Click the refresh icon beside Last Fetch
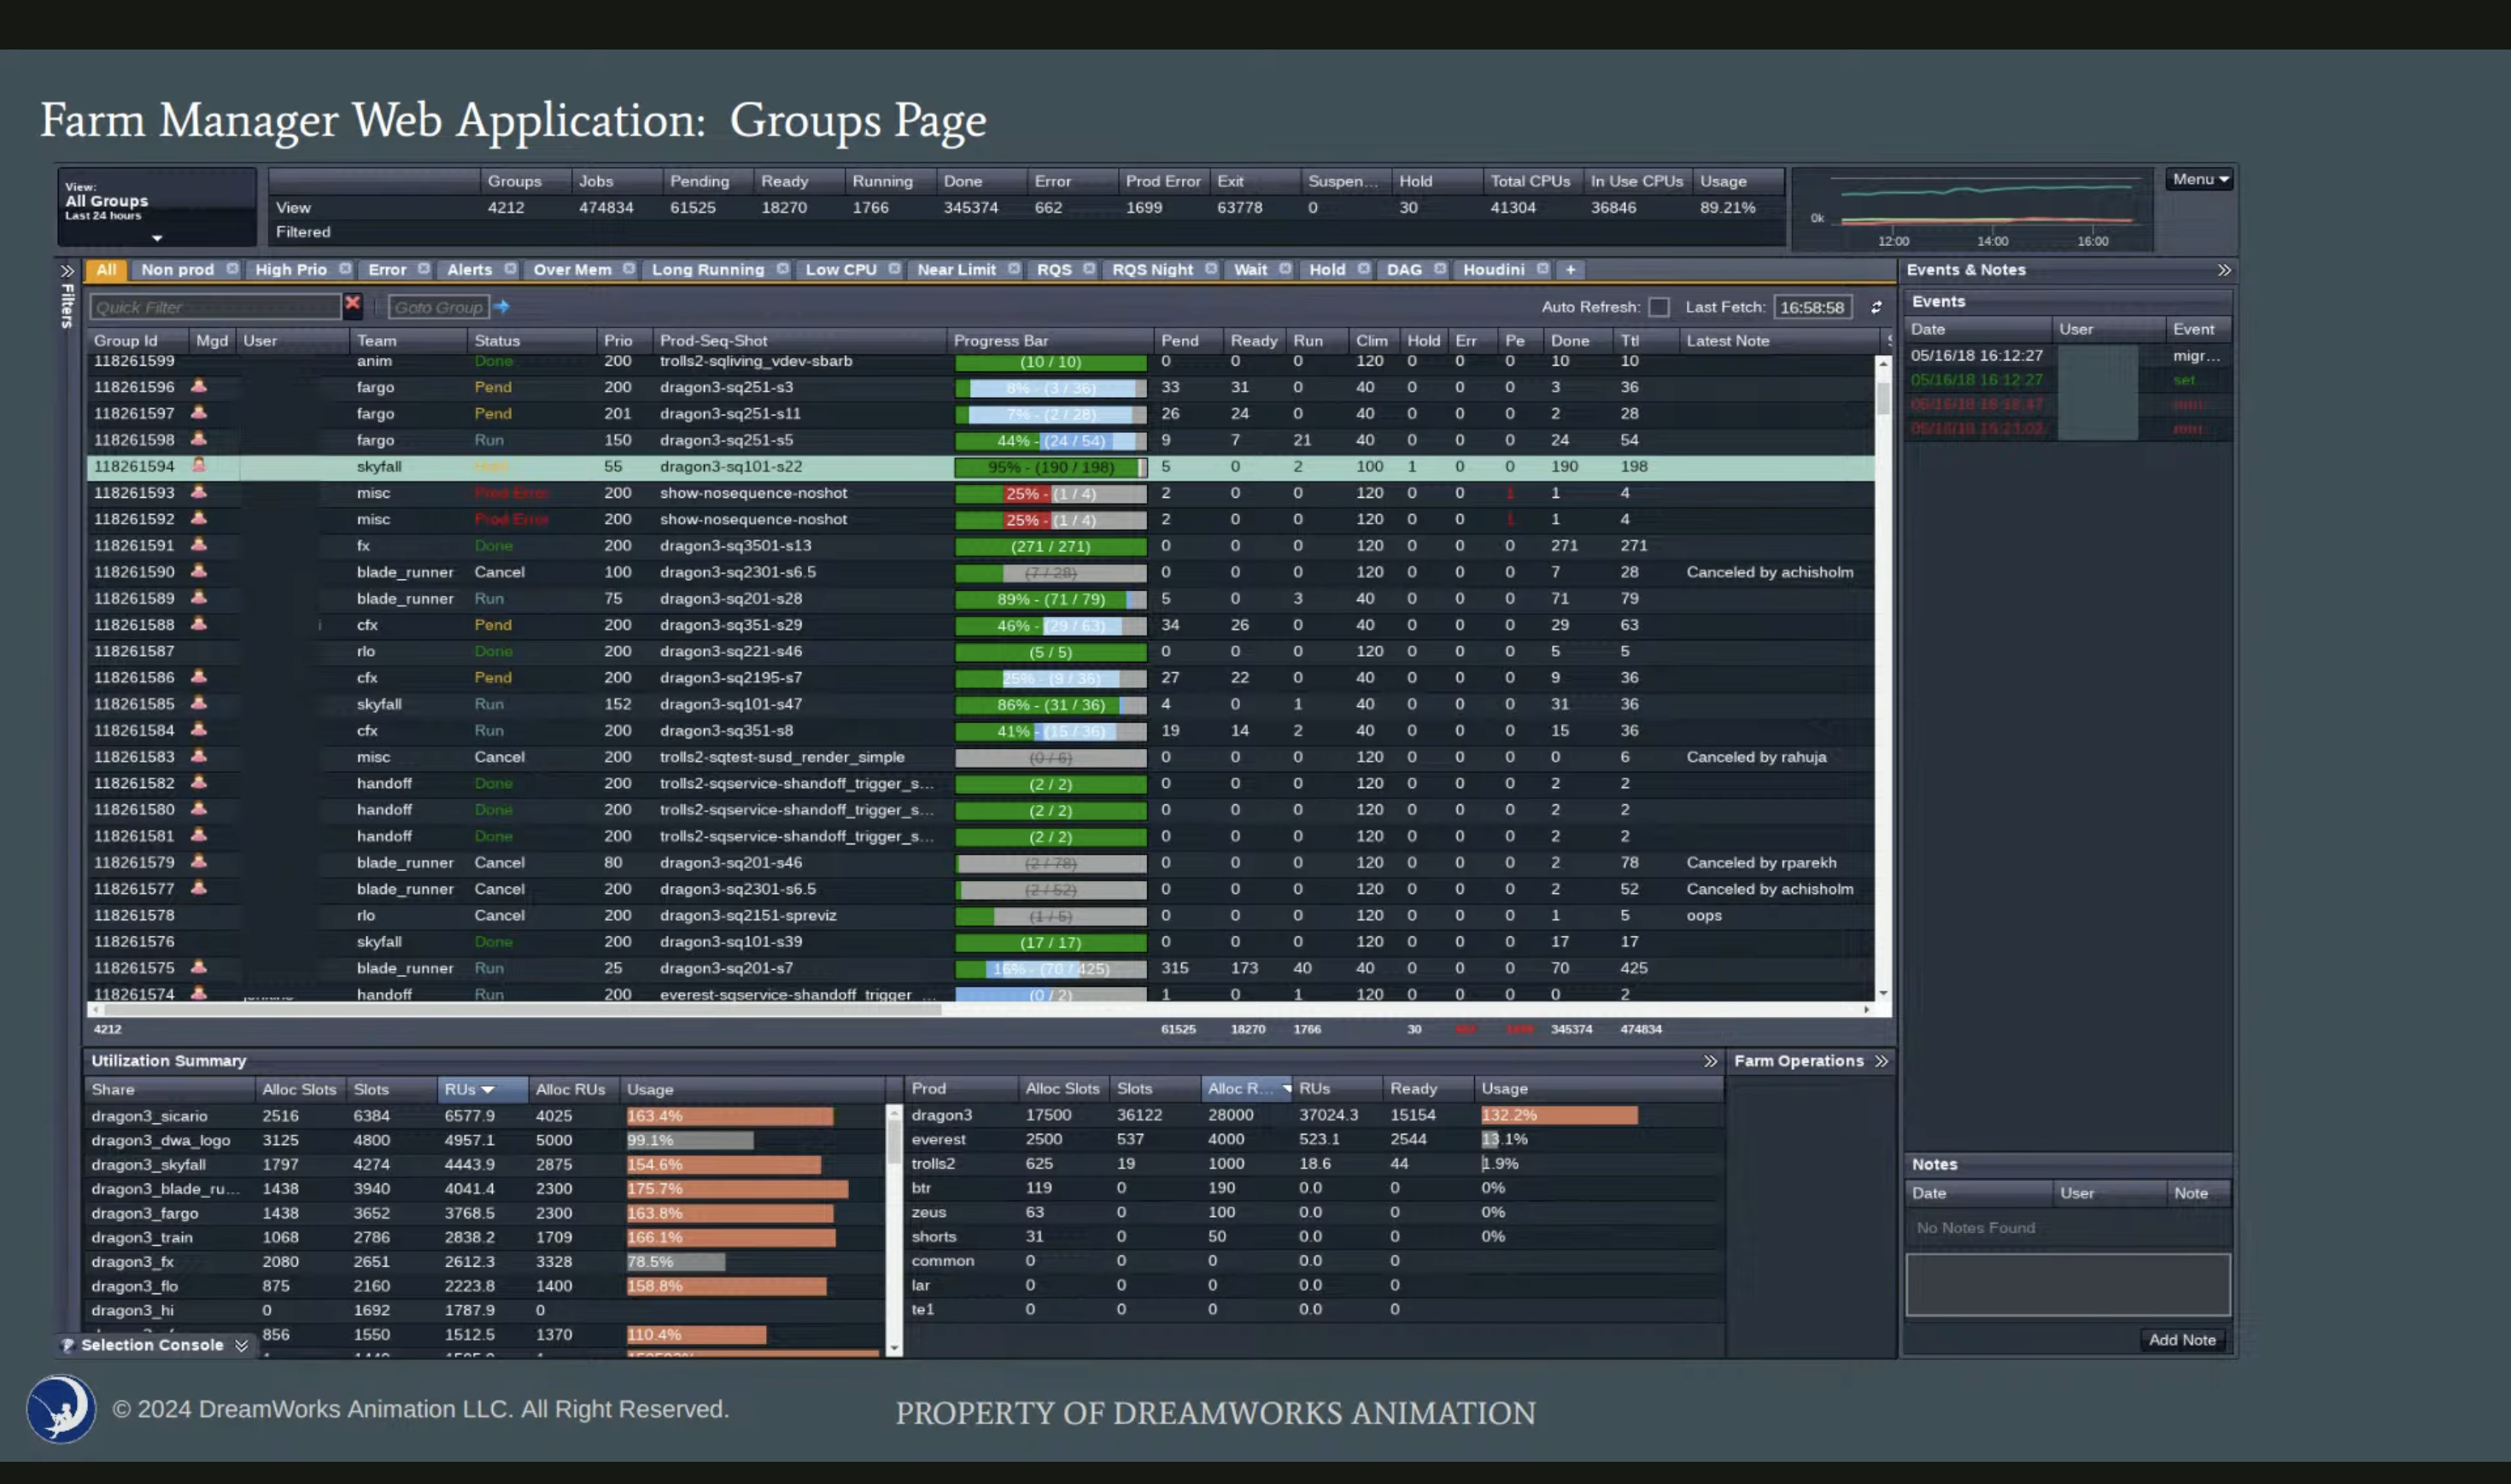2511x1484 pixels. [x=1876, y=307]
